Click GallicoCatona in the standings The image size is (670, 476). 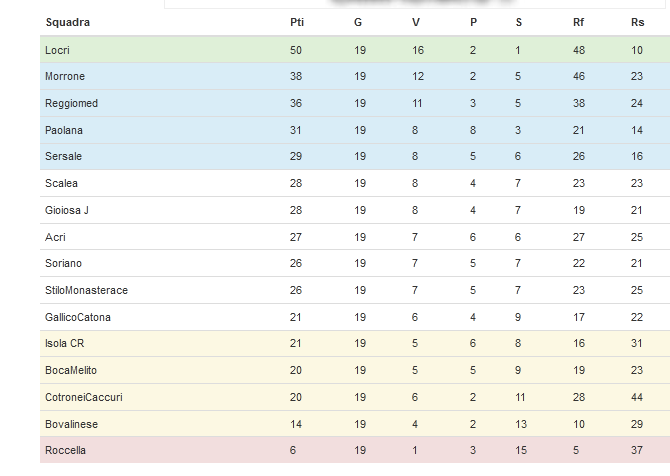click(x=78, y=317)
